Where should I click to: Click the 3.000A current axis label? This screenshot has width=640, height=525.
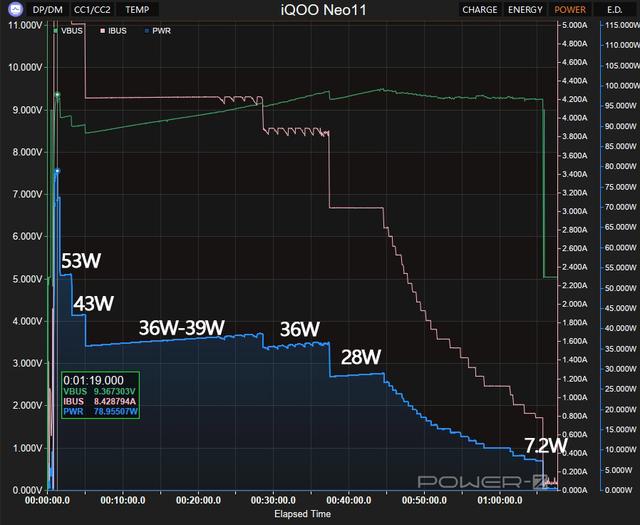coord(575,211)
